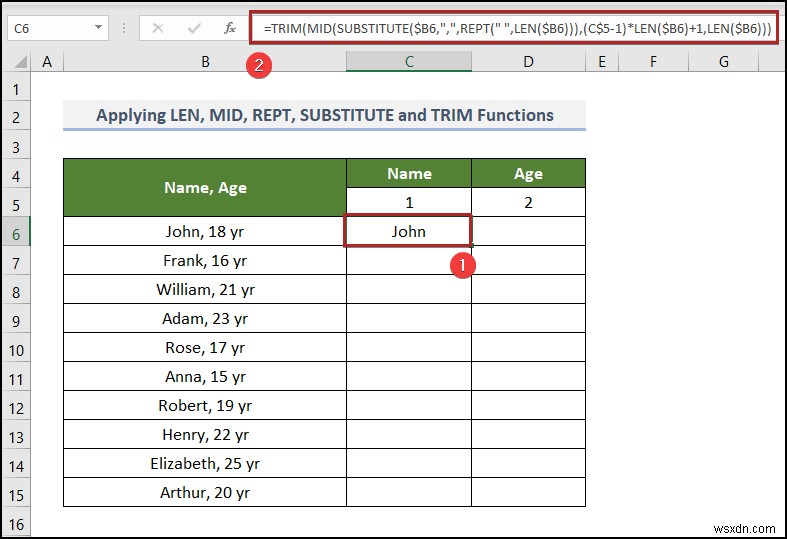Select row 3 header
787x539 pixels.
click(x=16, y=147)
